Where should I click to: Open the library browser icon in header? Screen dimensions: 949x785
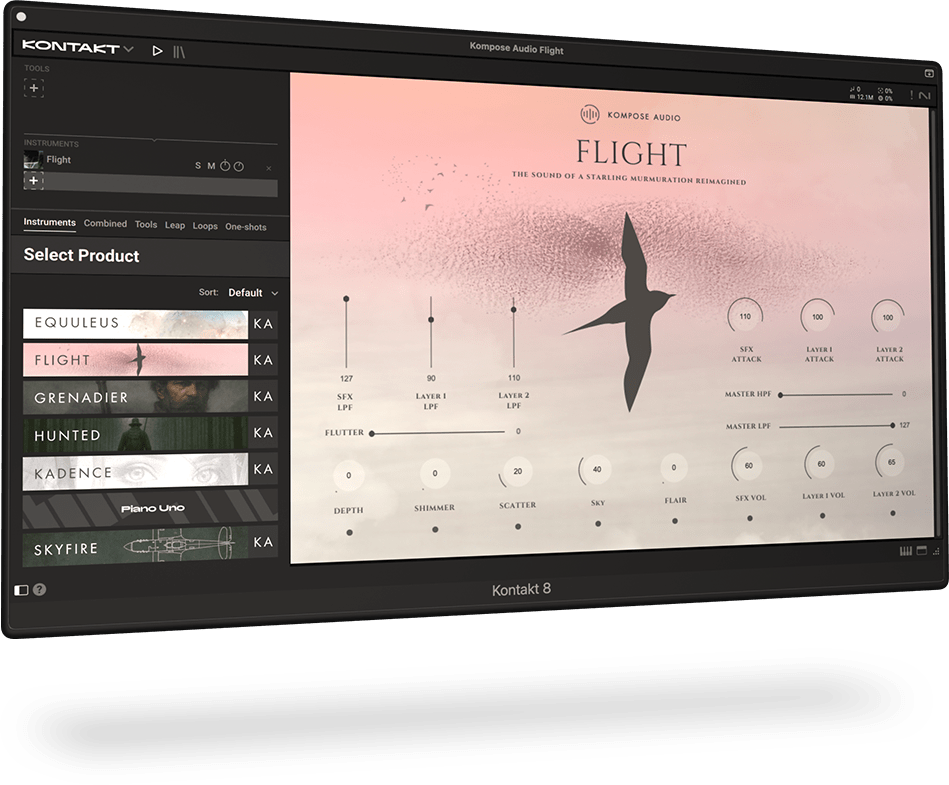[x=179, y=51]
